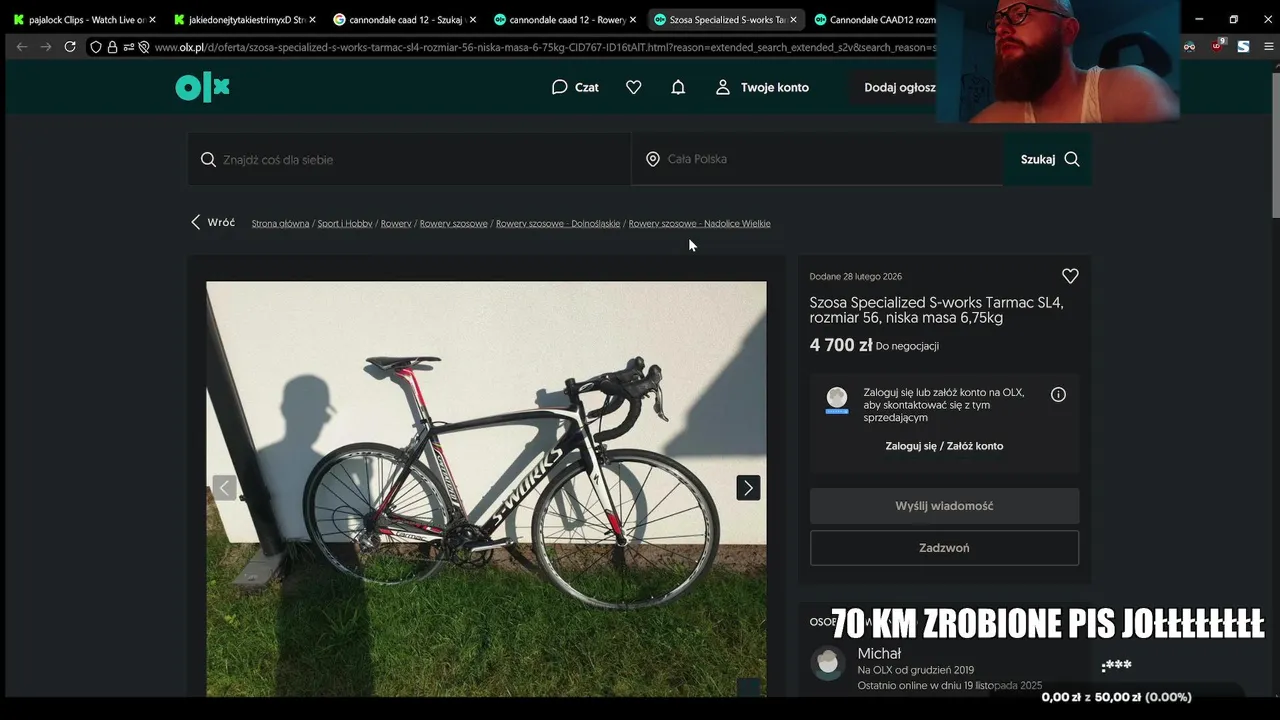This screenshot has height=720, width=1280.
Task: Click the olx.pl address bar URL
Action: click(545, 47)
